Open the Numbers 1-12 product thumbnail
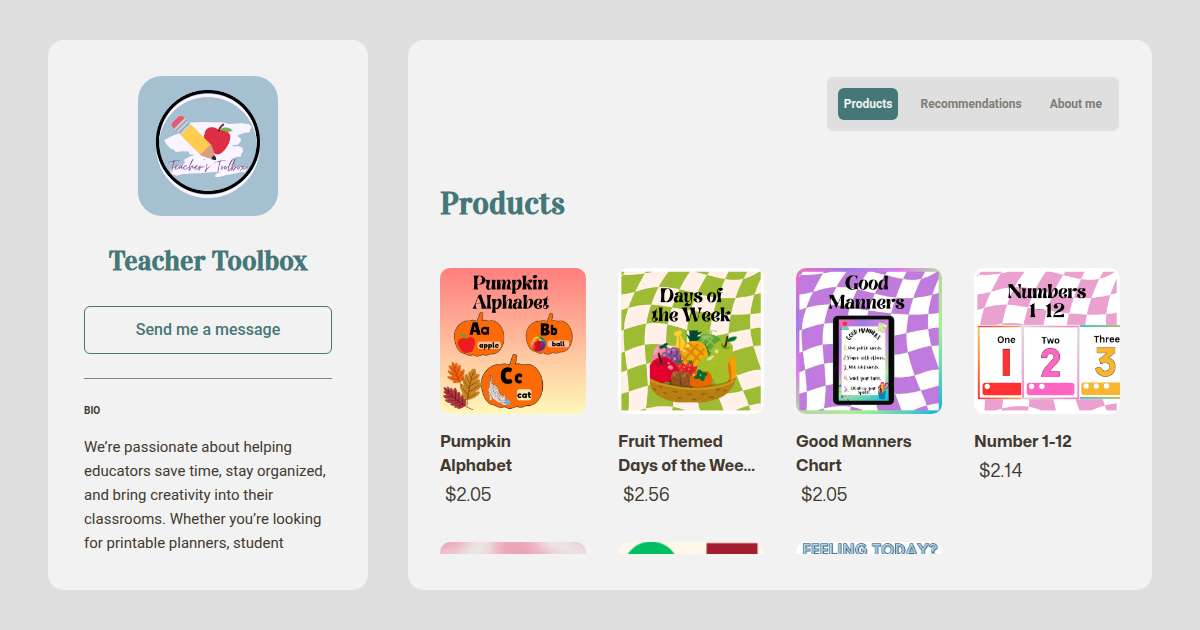This screenshot has height=630, width=1200. click(1047, 341)
